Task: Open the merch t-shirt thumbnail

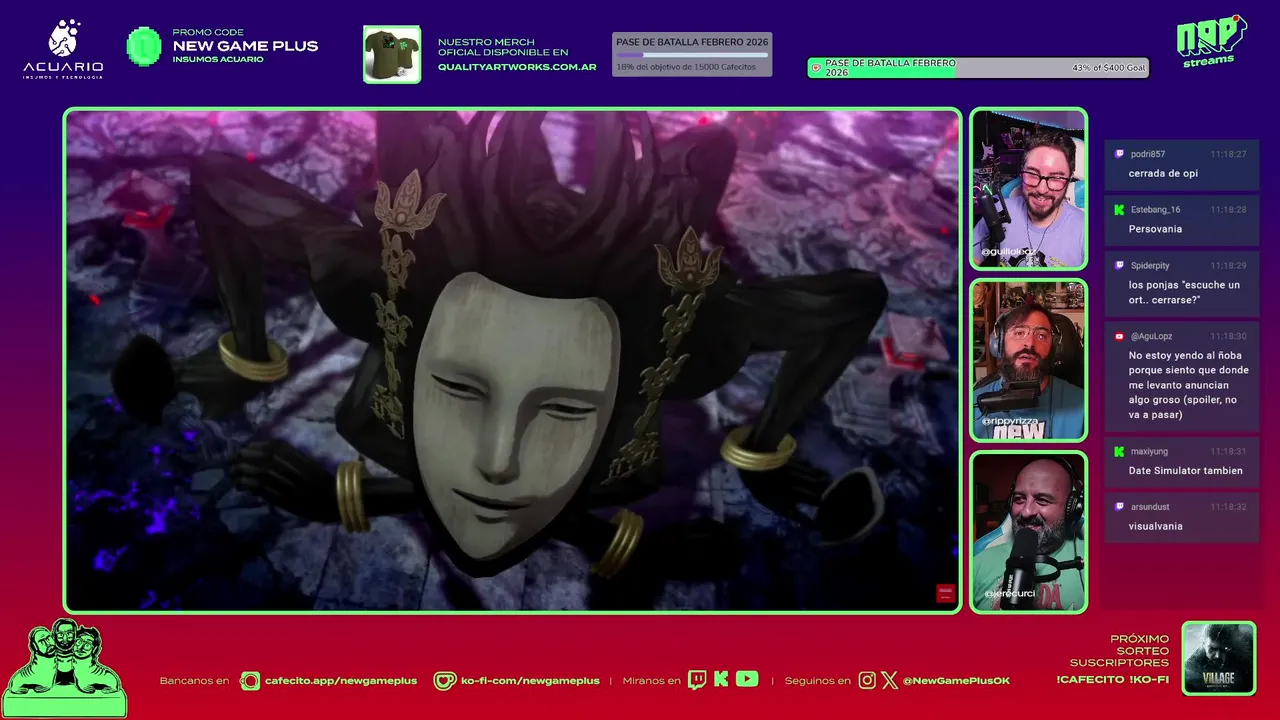Action: pyautogui.click(x=392, y=54)
